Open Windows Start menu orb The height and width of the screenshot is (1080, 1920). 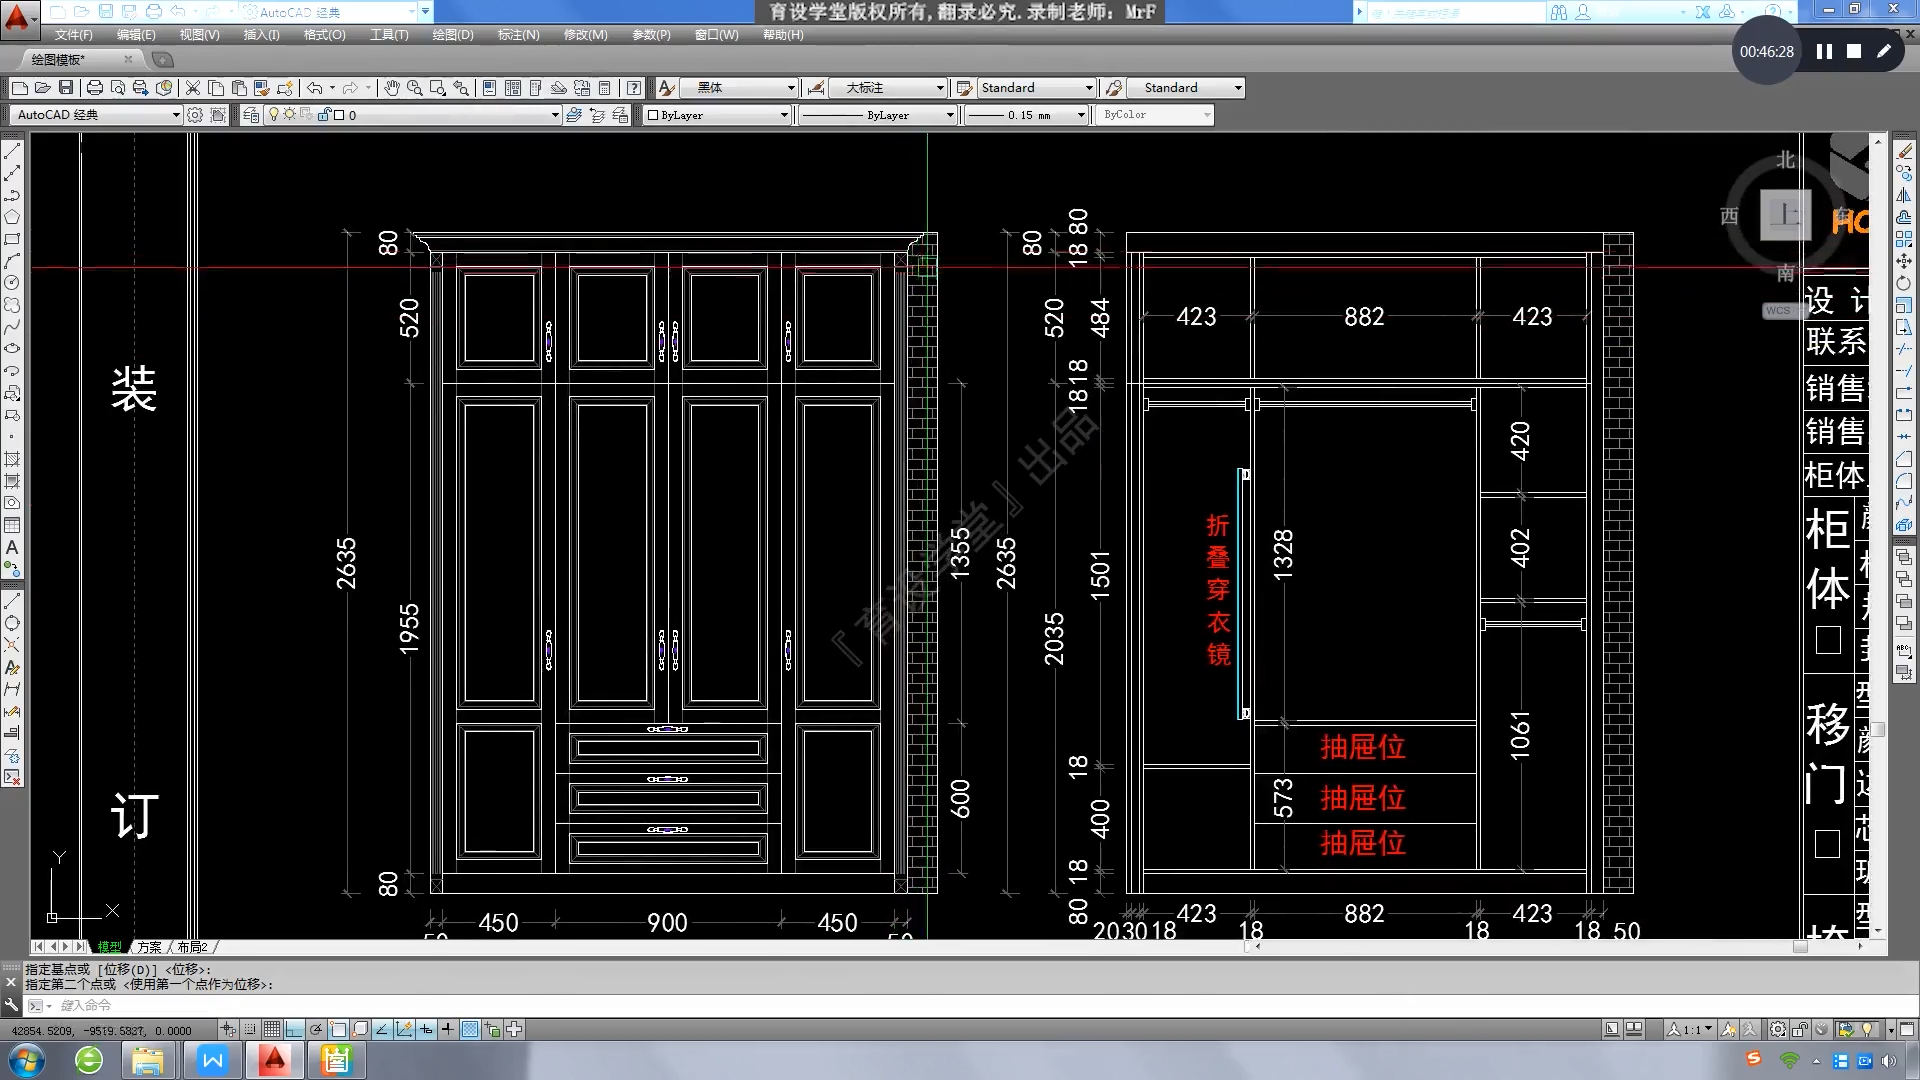click(27, 1060)
